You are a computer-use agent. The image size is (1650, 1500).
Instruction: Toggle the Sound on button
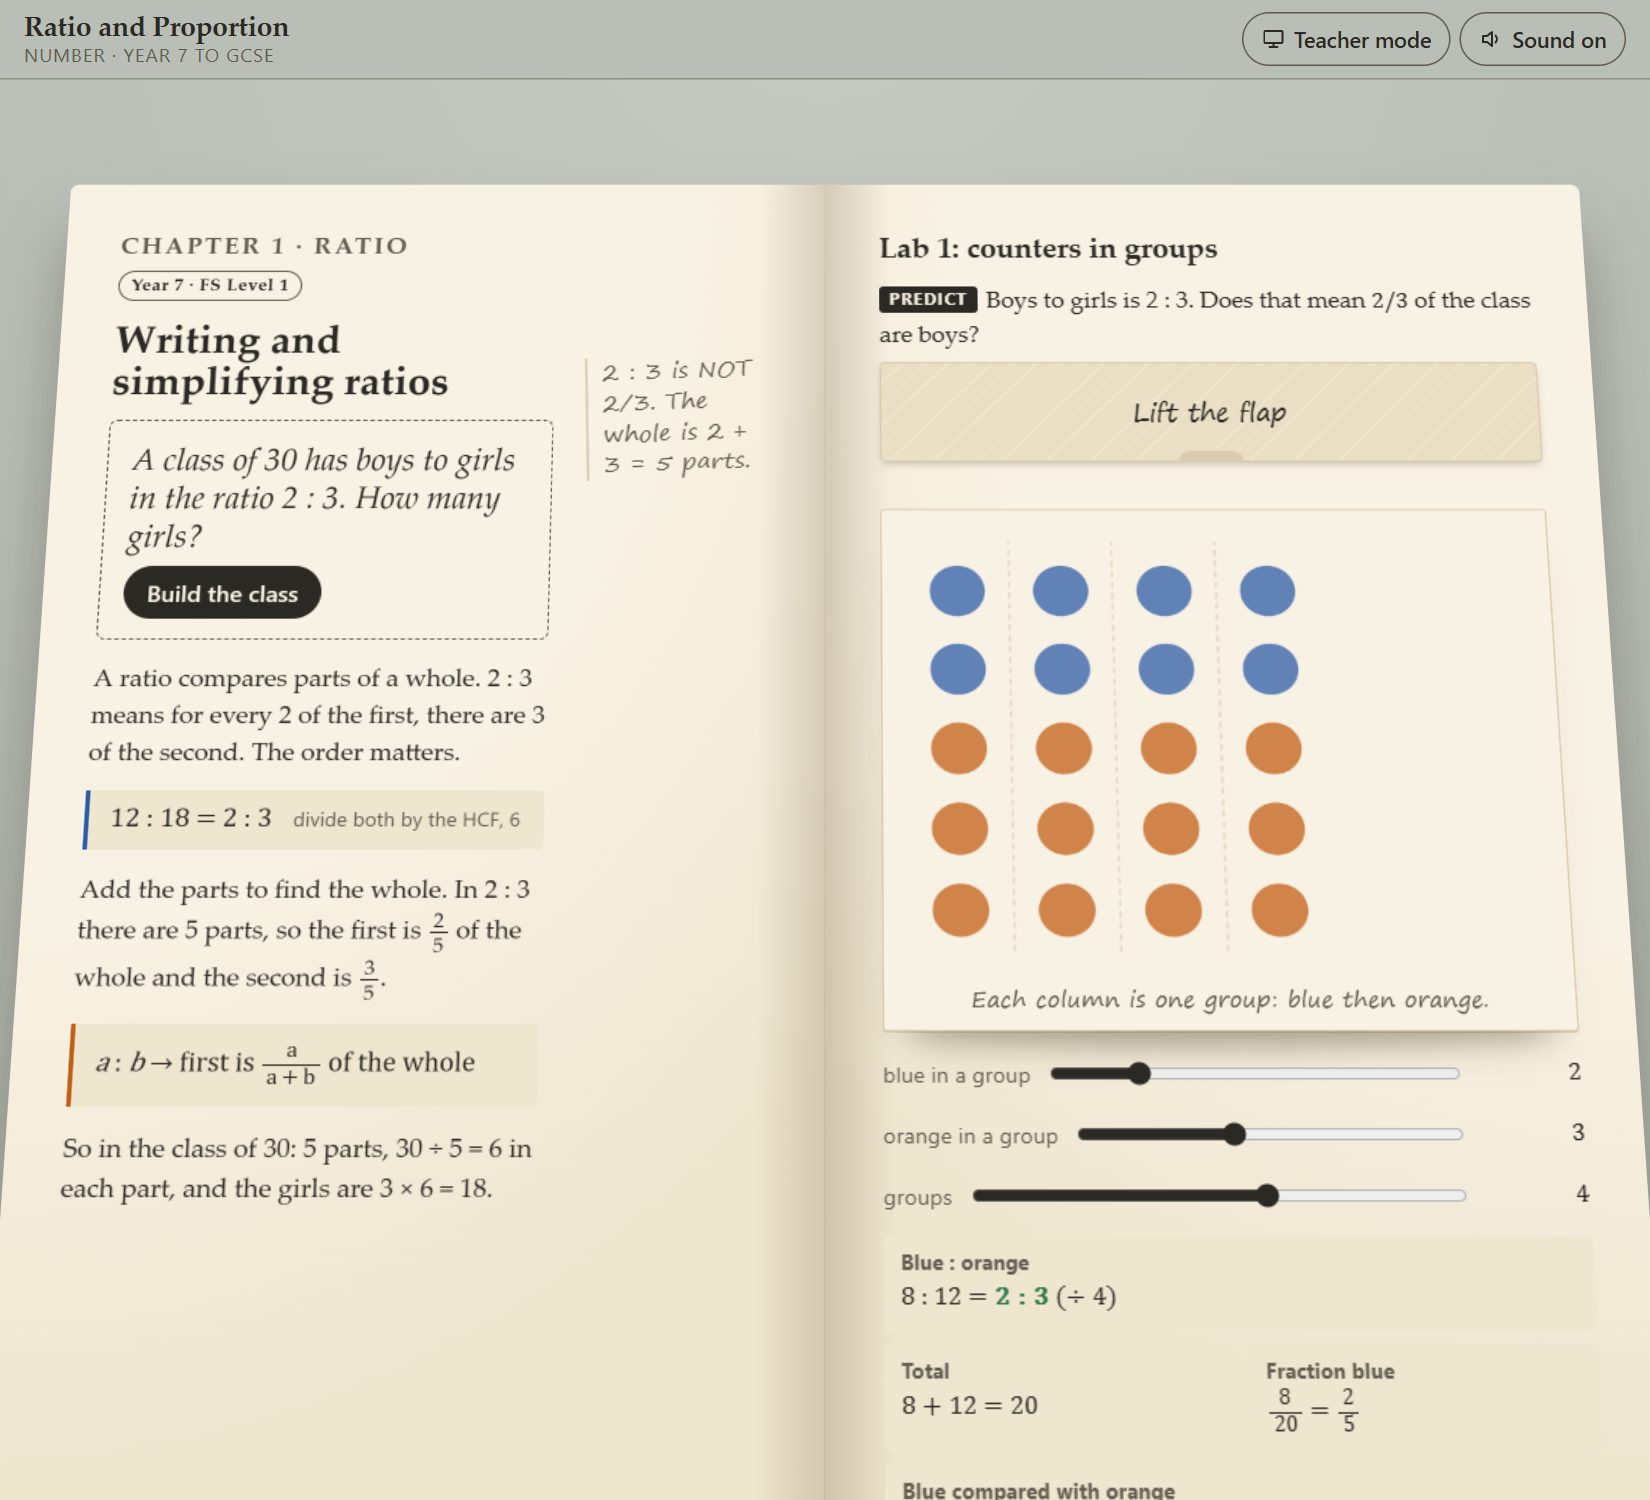coord(1542,40)
